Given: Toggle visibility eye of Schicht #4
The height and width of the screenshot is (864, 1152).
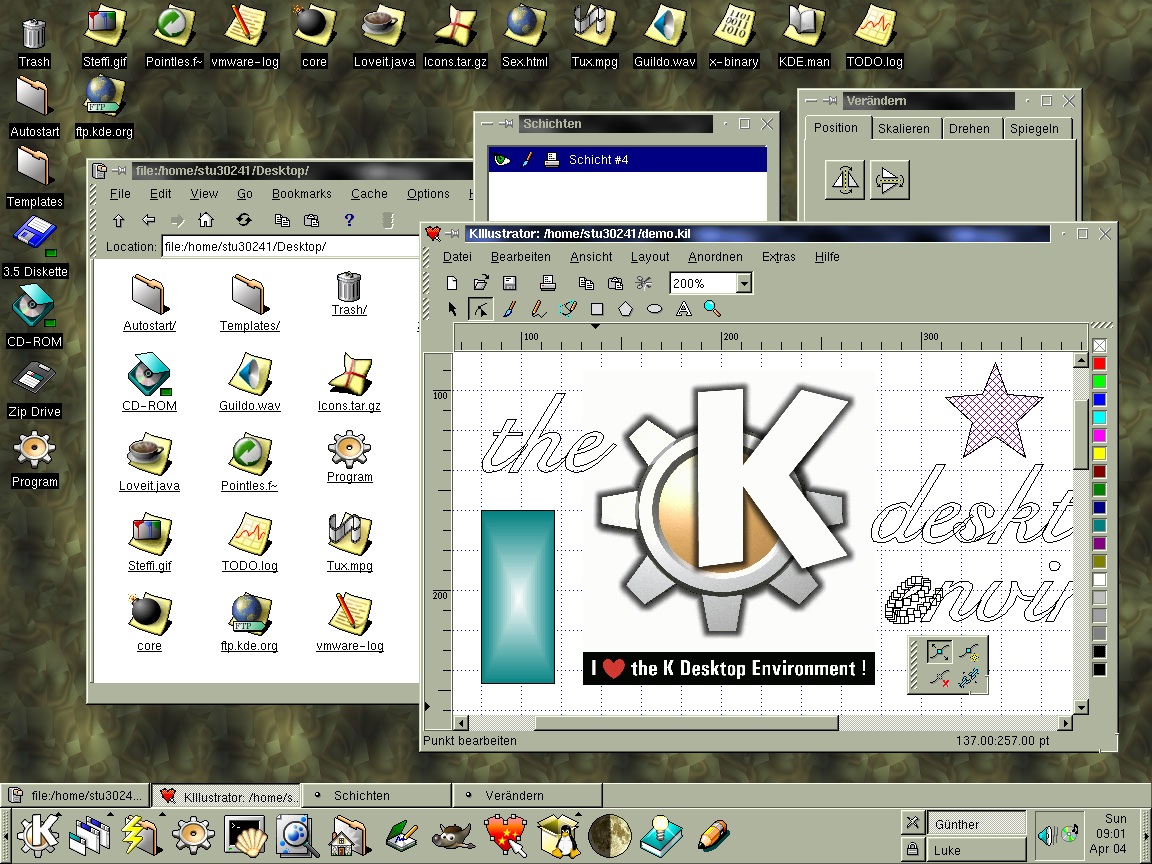Looking at the screenshot, I should click(502, 160).
